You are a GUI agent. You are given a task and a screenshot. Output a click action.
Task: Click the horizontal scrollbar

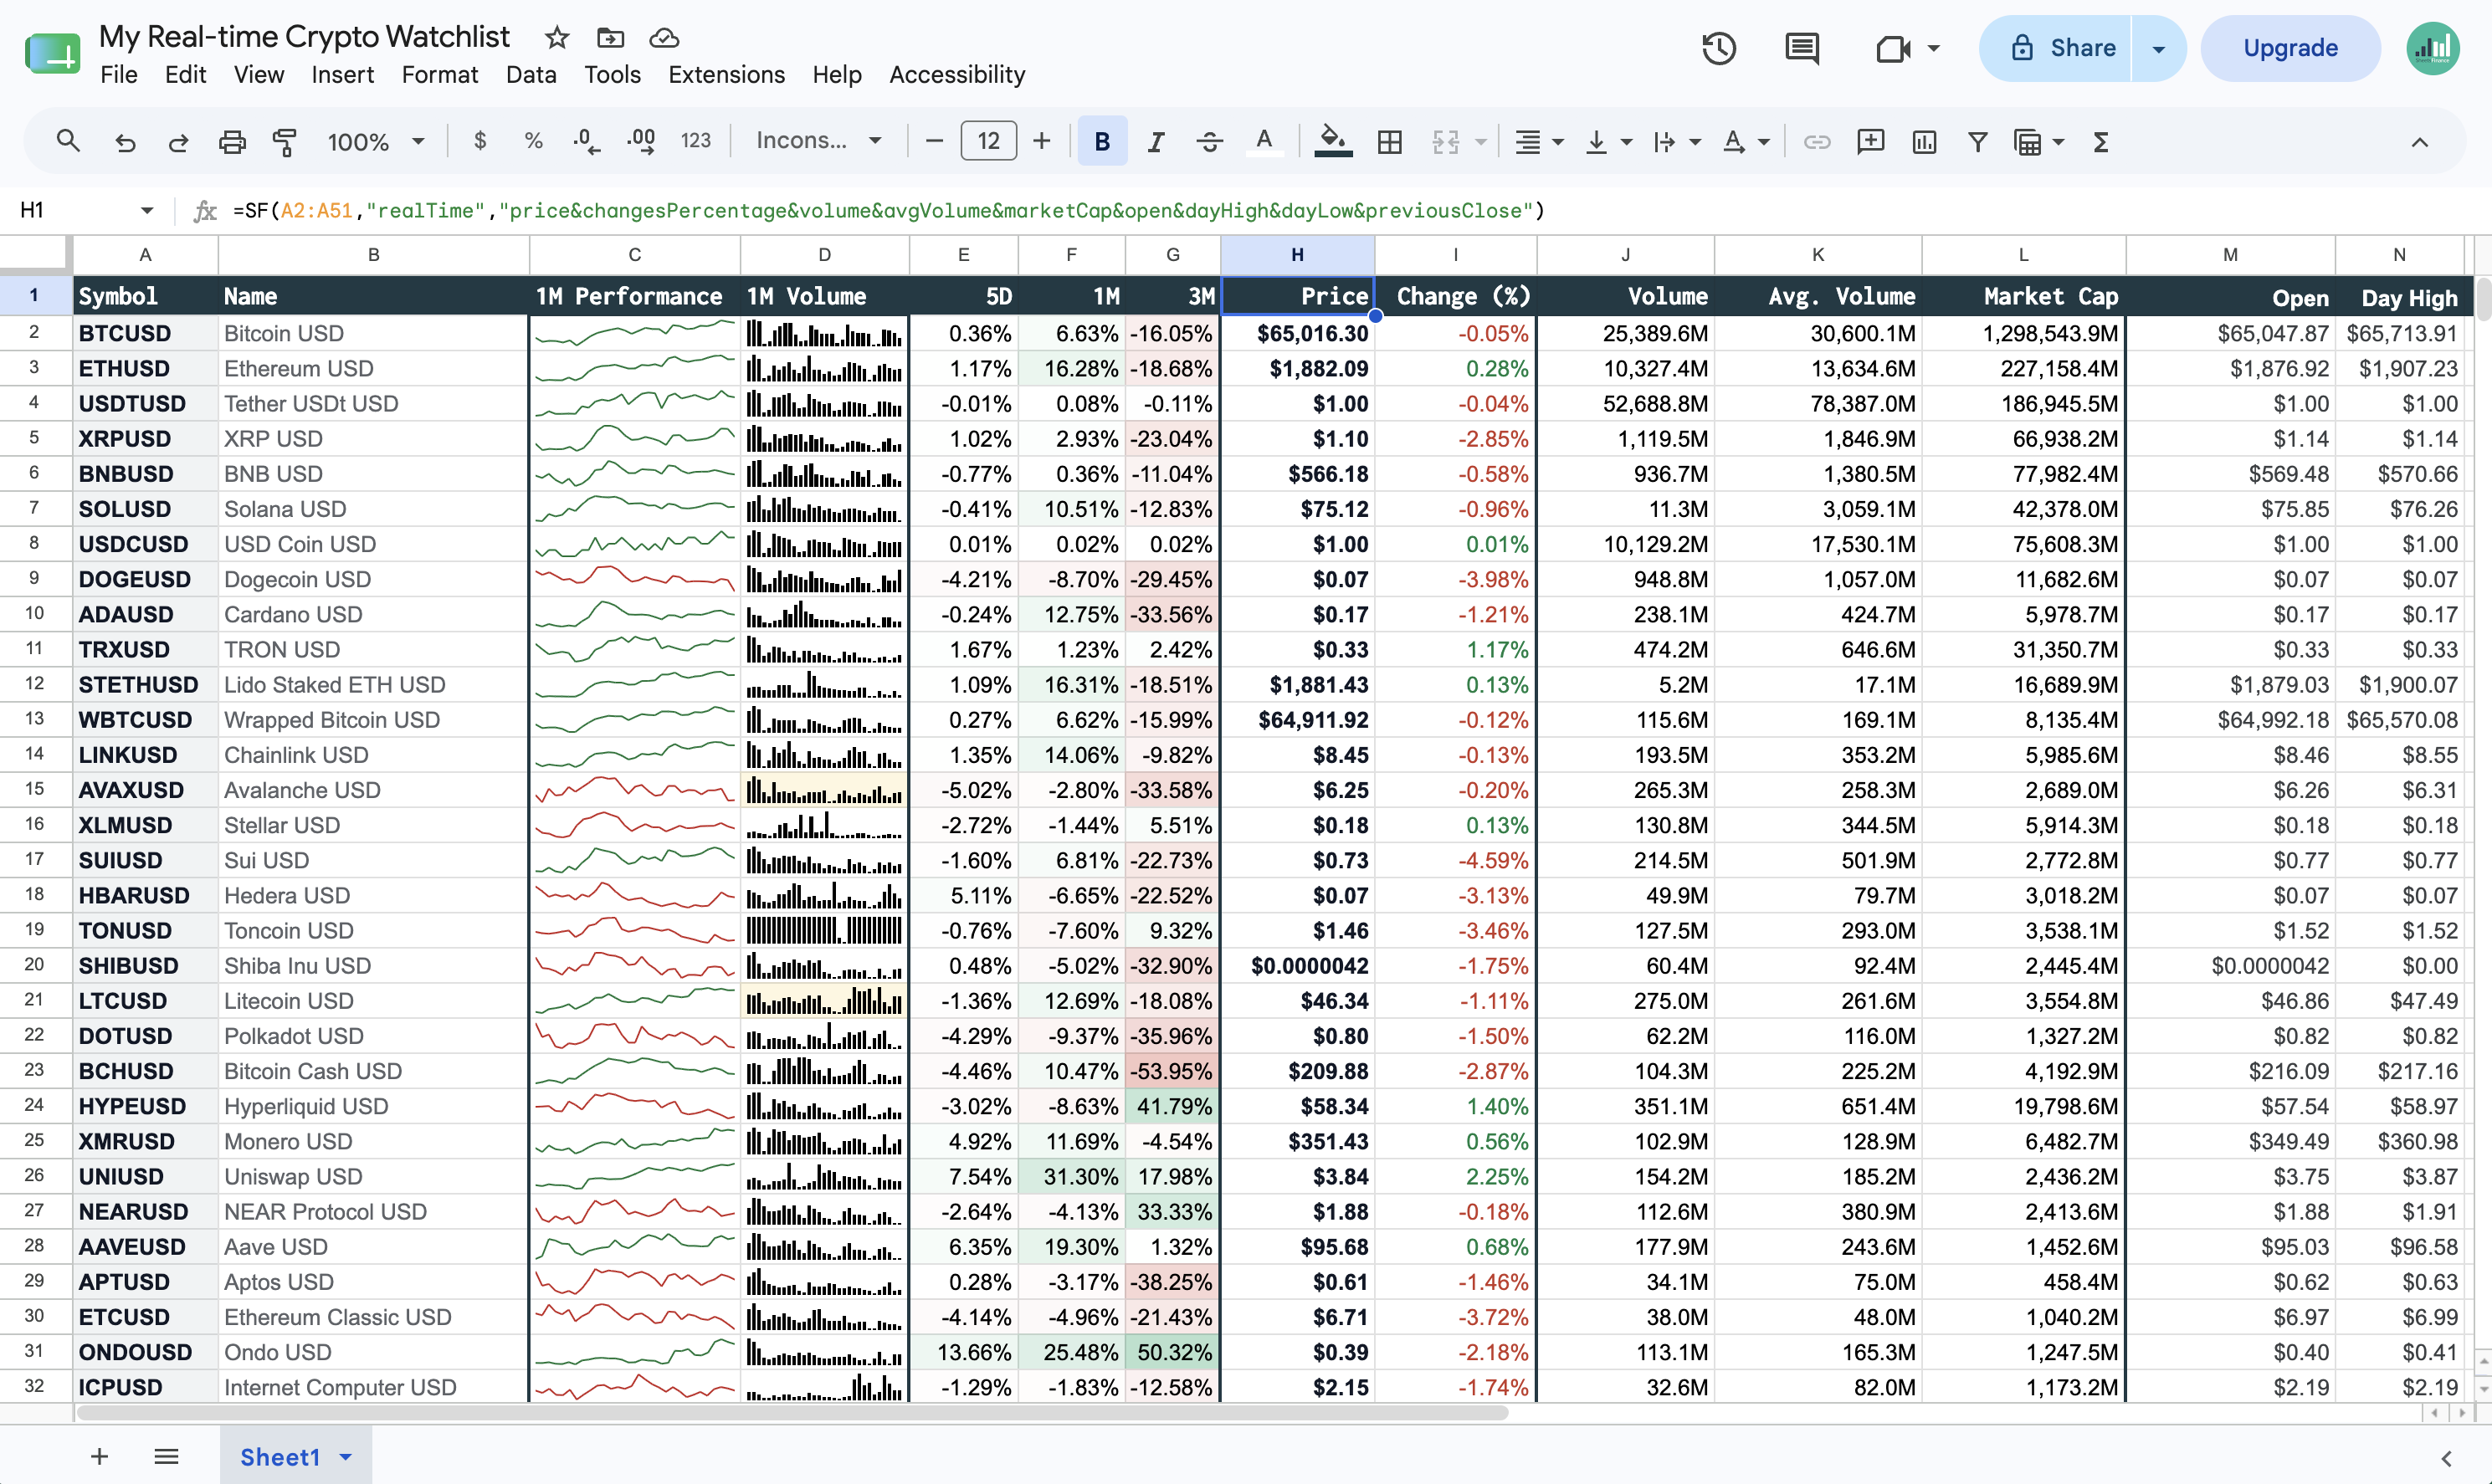click(790, 1412)
